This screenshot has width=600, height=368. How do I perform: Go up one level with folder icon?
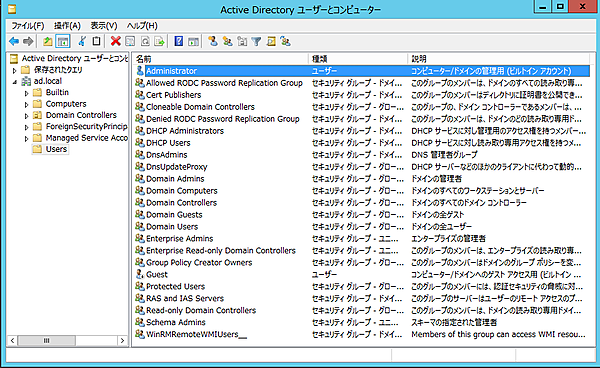point(47,41)
